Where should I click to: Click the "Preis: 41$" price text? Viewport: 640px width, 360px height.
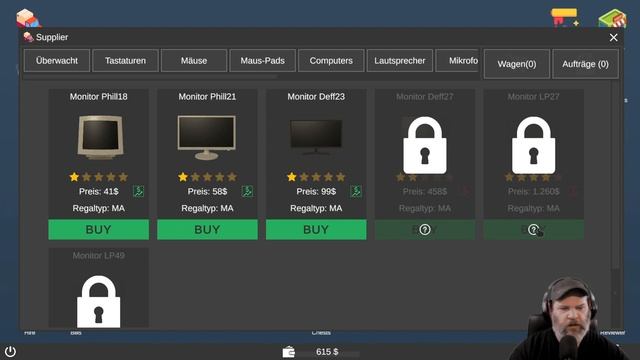click(99, 191)
